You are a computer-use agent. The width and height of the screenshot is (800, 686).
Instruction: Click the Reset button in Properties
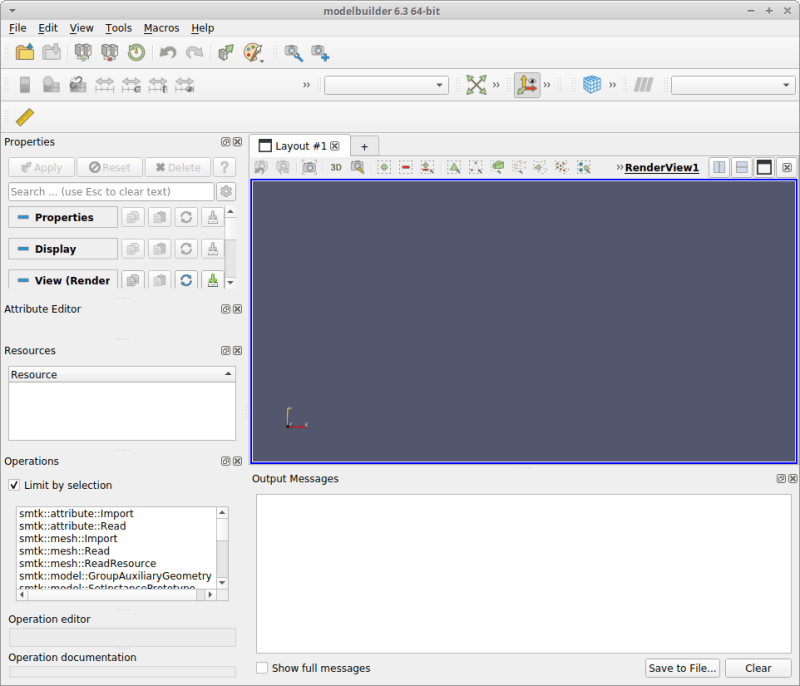pos(110,167)
